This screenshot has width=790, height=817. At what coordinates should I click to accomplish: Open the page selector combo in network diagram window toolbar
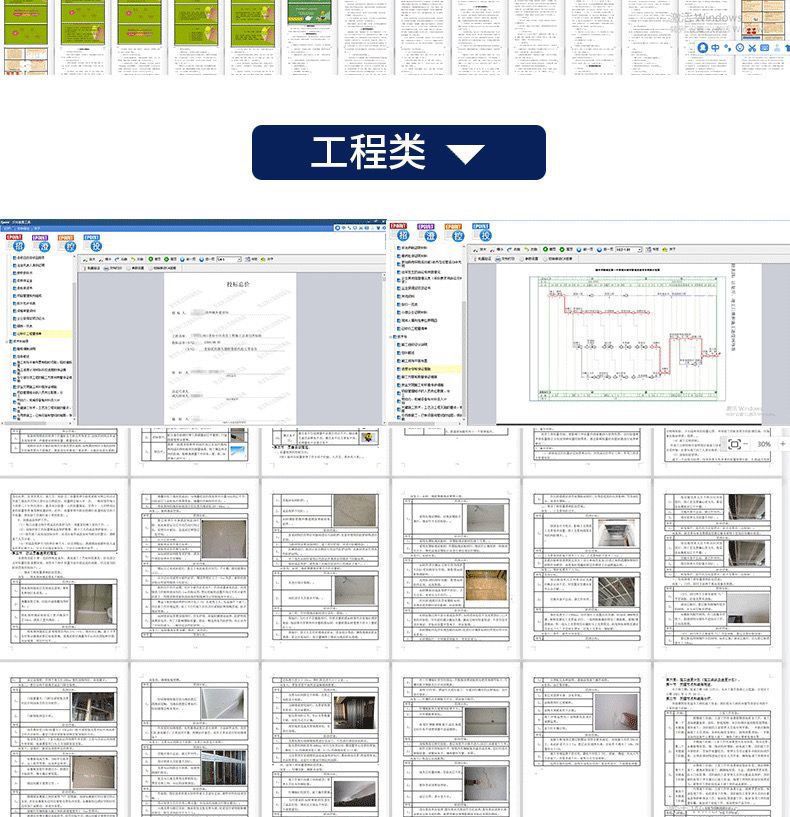tap(628, 250)
